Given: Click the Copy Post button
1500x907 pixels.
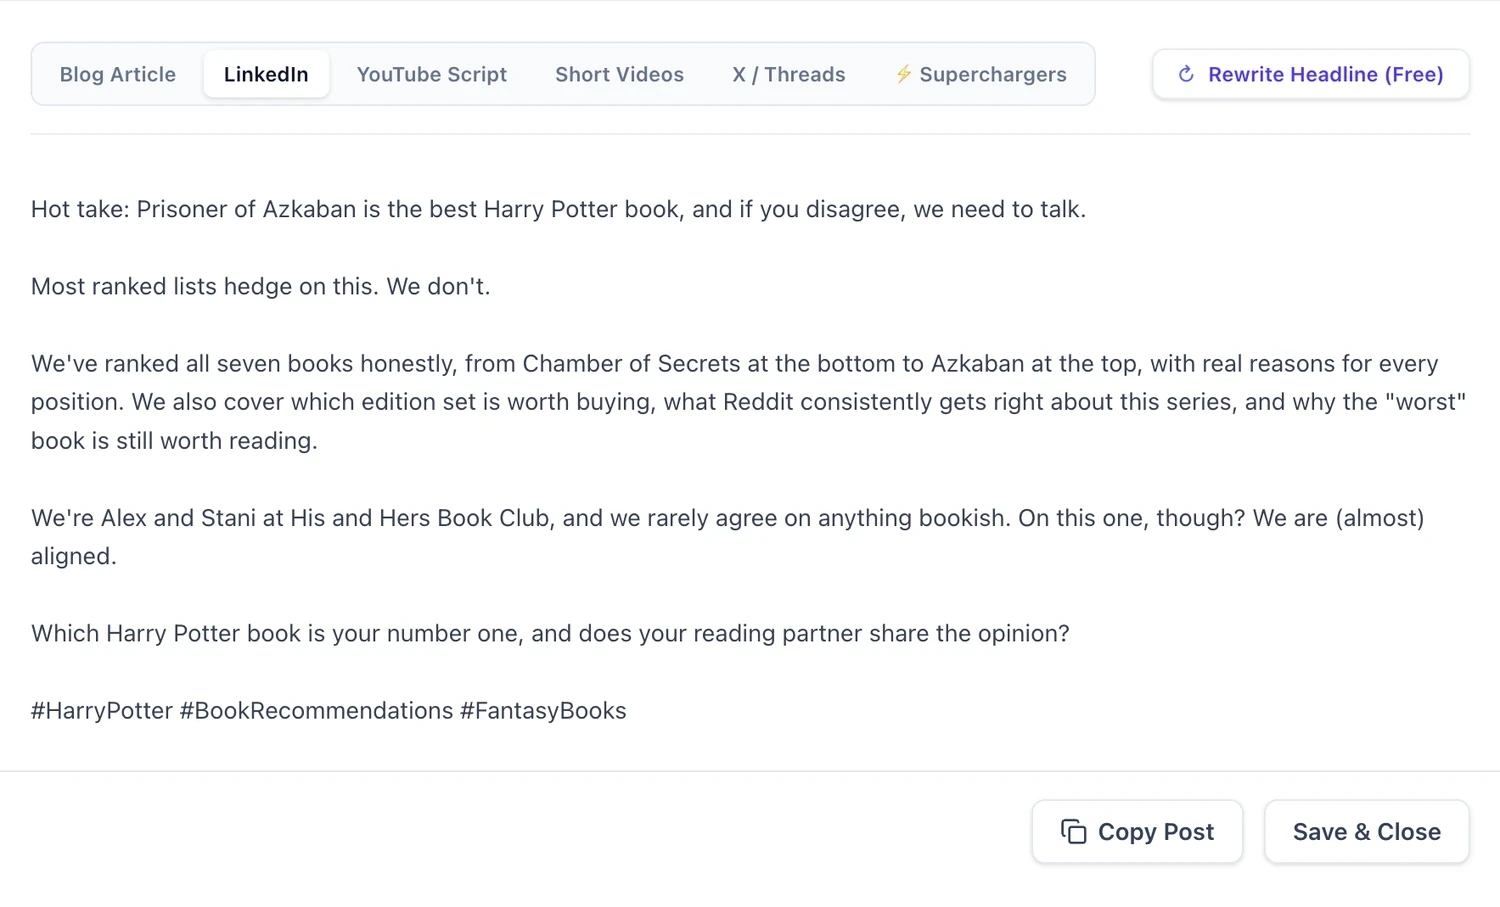Looking at the screenshot, I should coord(1137,831).
